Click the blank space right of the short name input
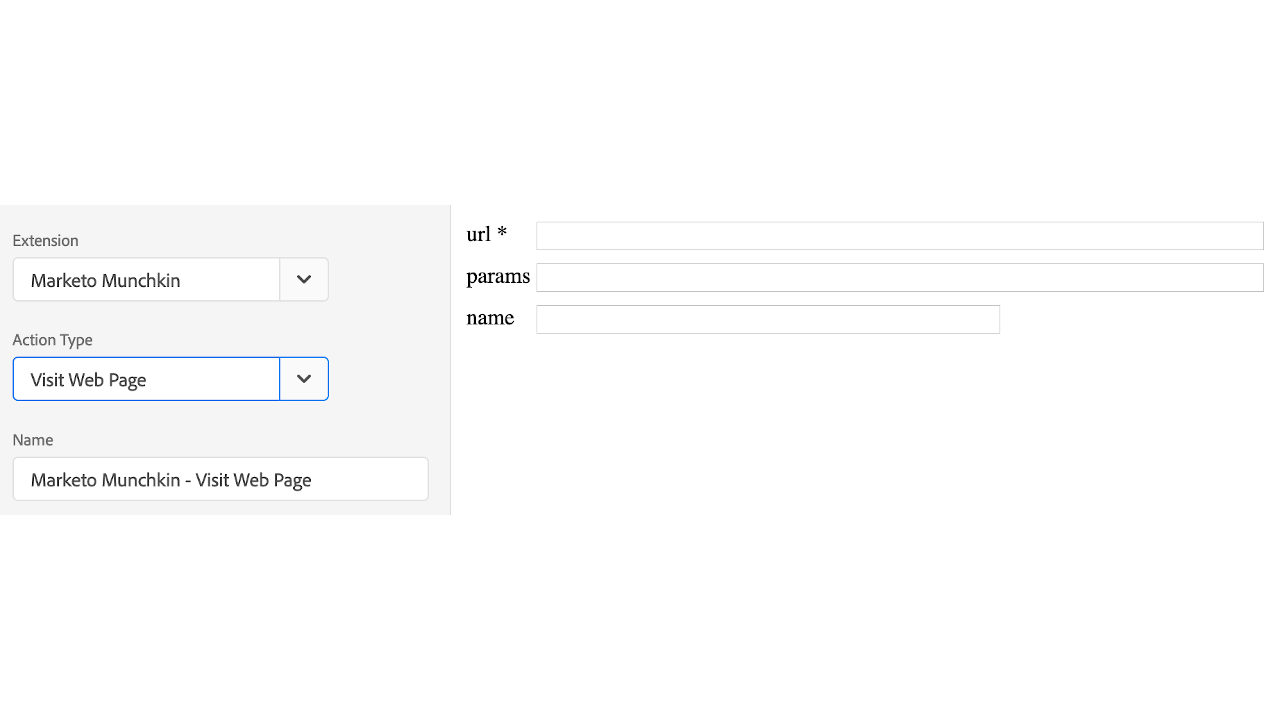This screenshot has width=1280, height=720. (1130, 320)
